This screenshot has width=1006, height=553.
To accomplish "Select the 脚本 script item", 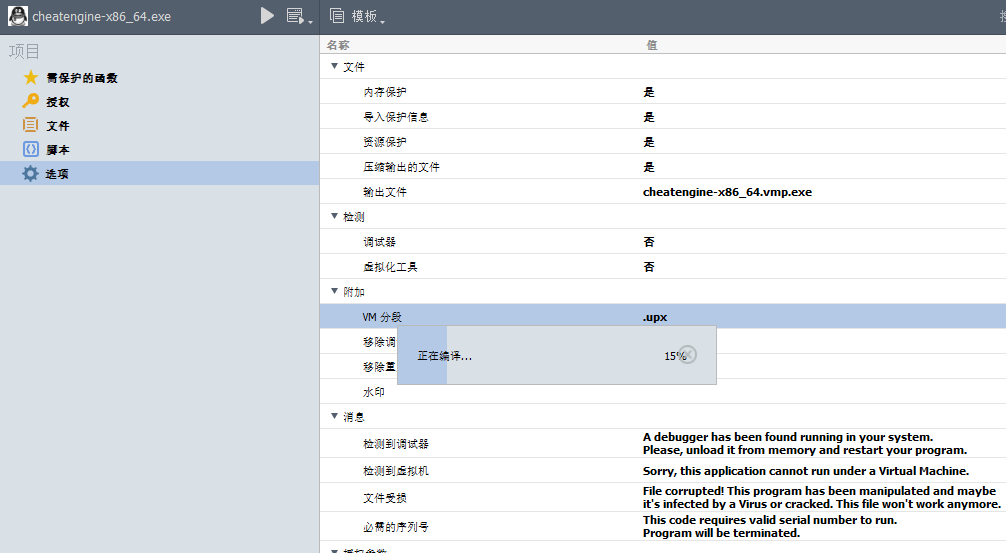I will 159,149.
